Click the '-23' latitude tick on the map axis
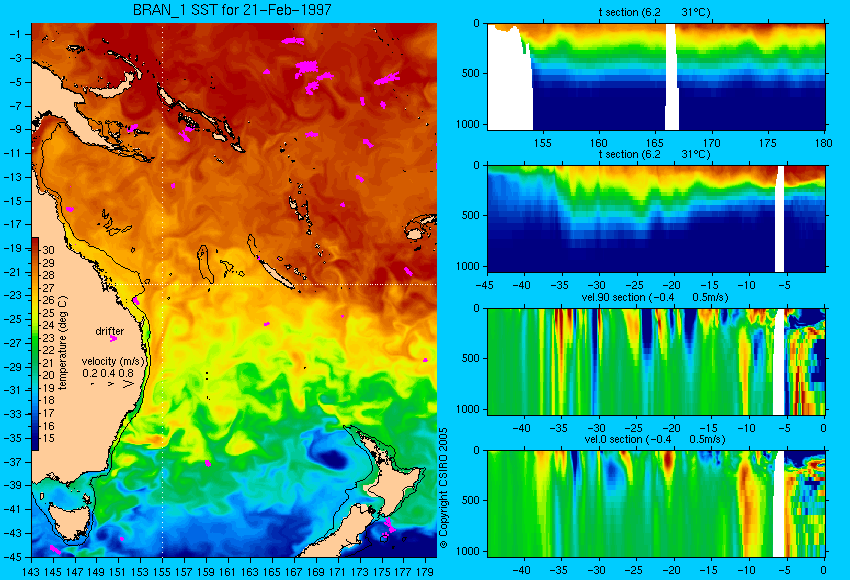This screenshot has width=850, height=580. 13,295
